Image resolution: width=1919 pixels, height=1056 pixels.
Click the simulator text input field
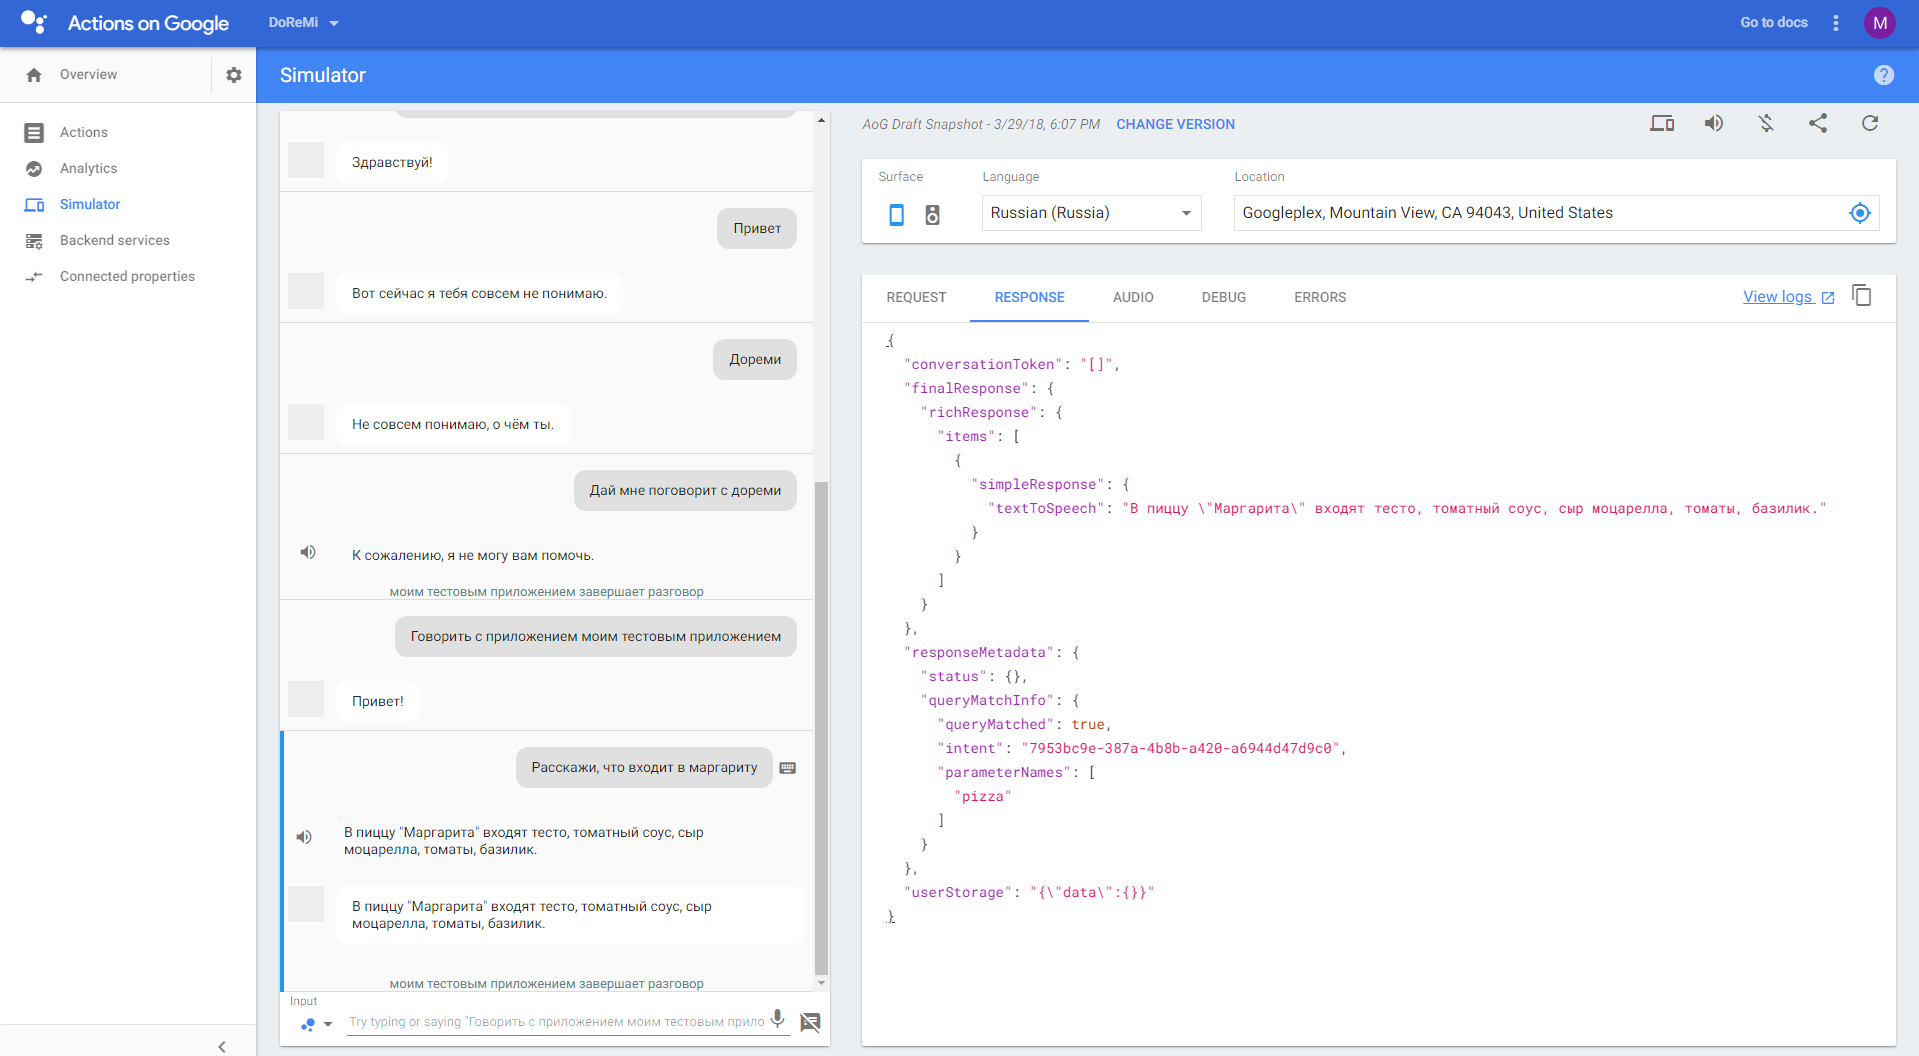pos(556,1022)
